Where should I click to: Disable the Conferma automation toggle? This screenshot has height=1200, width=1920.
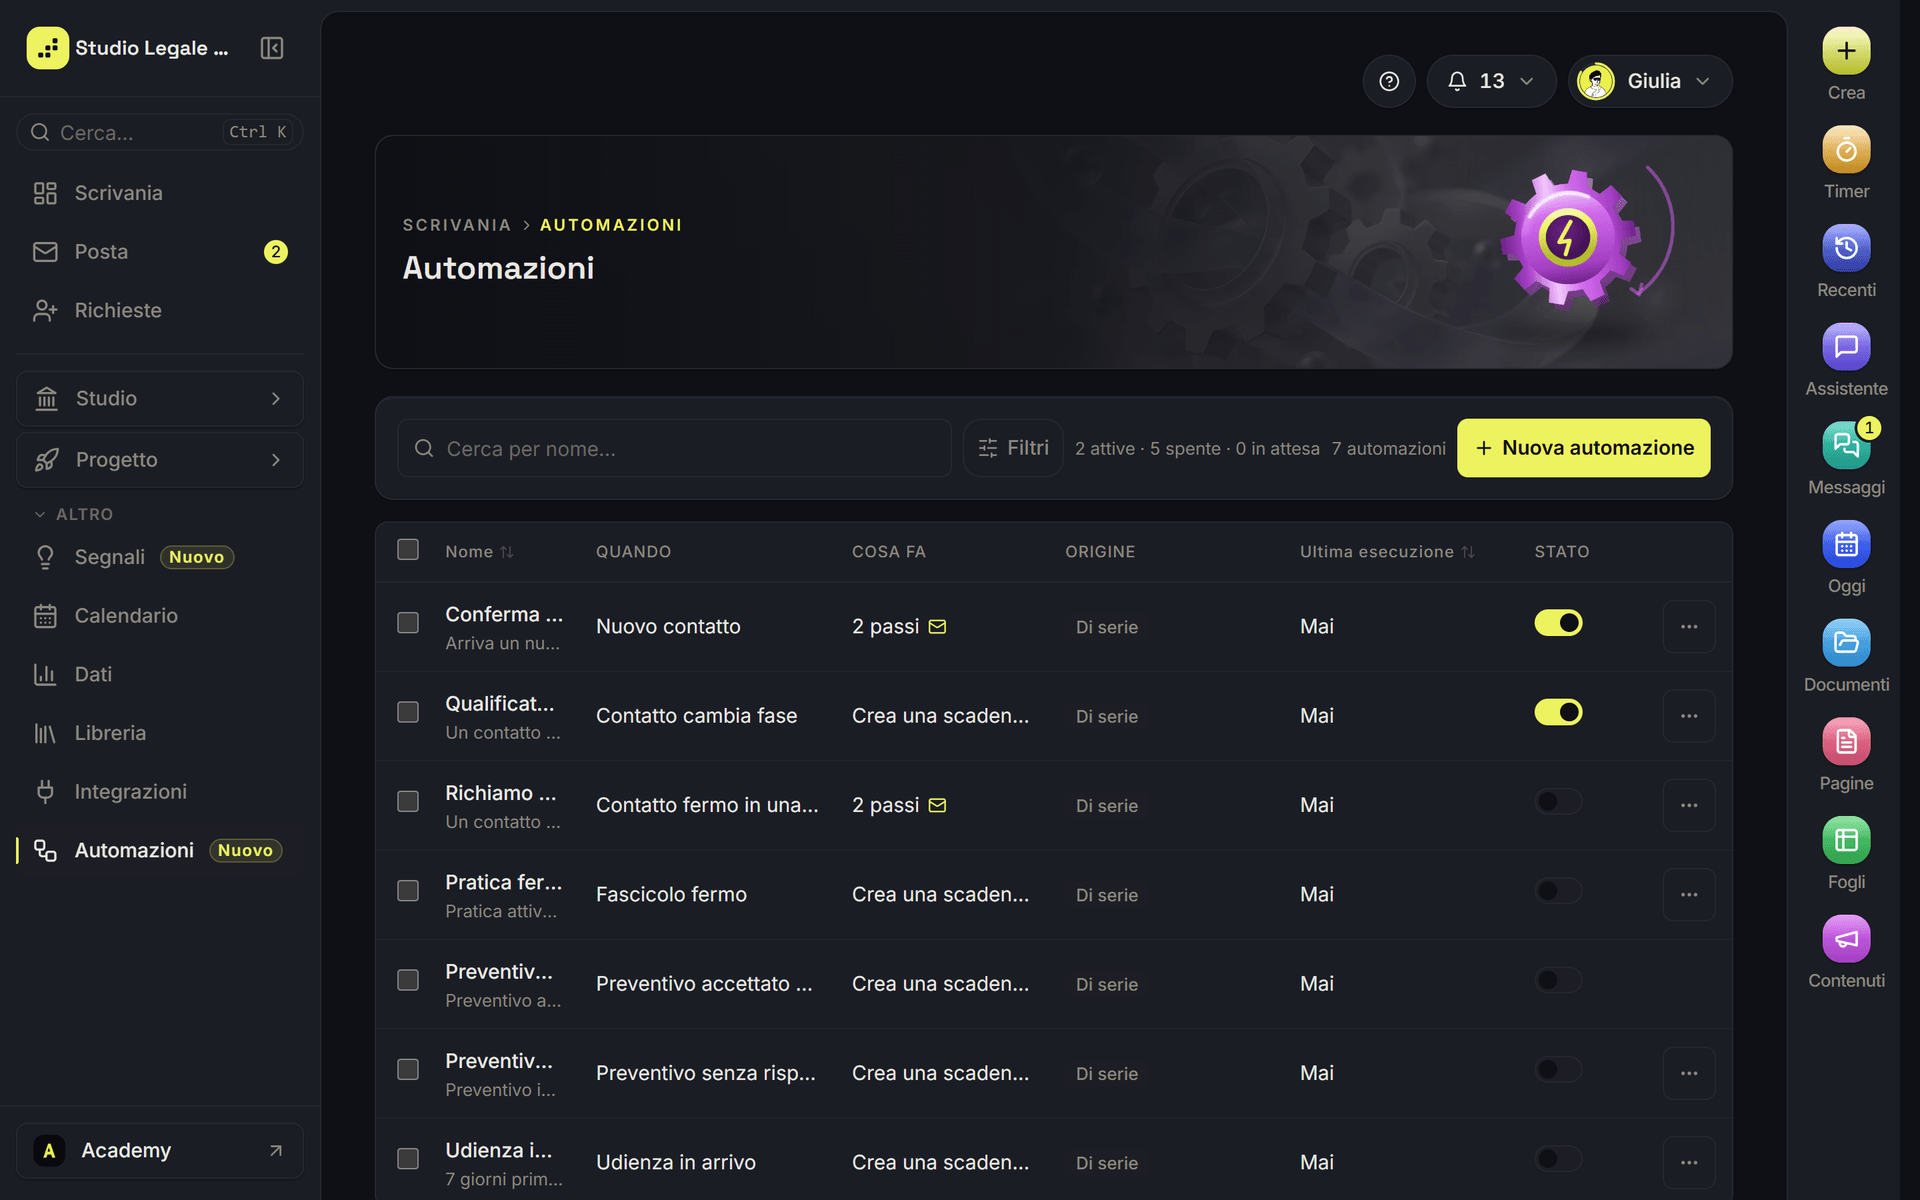click(x=1558, y=623)
